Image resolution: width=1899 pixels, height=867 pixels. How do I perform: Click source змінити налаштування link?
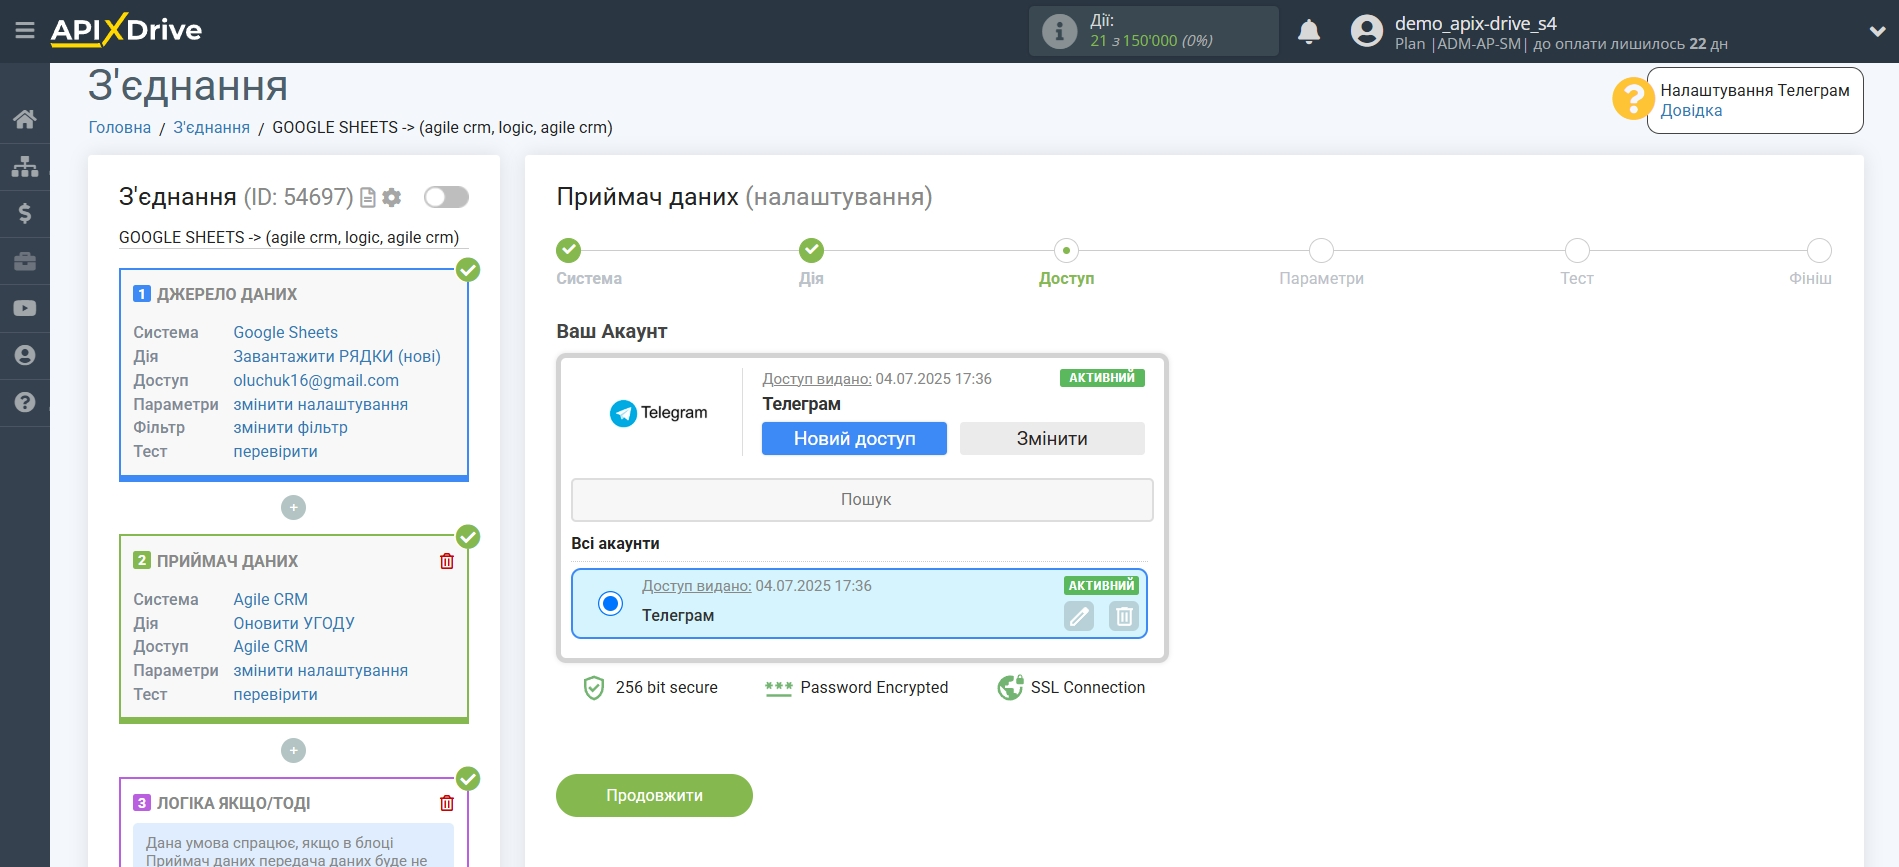pos(320,404)
